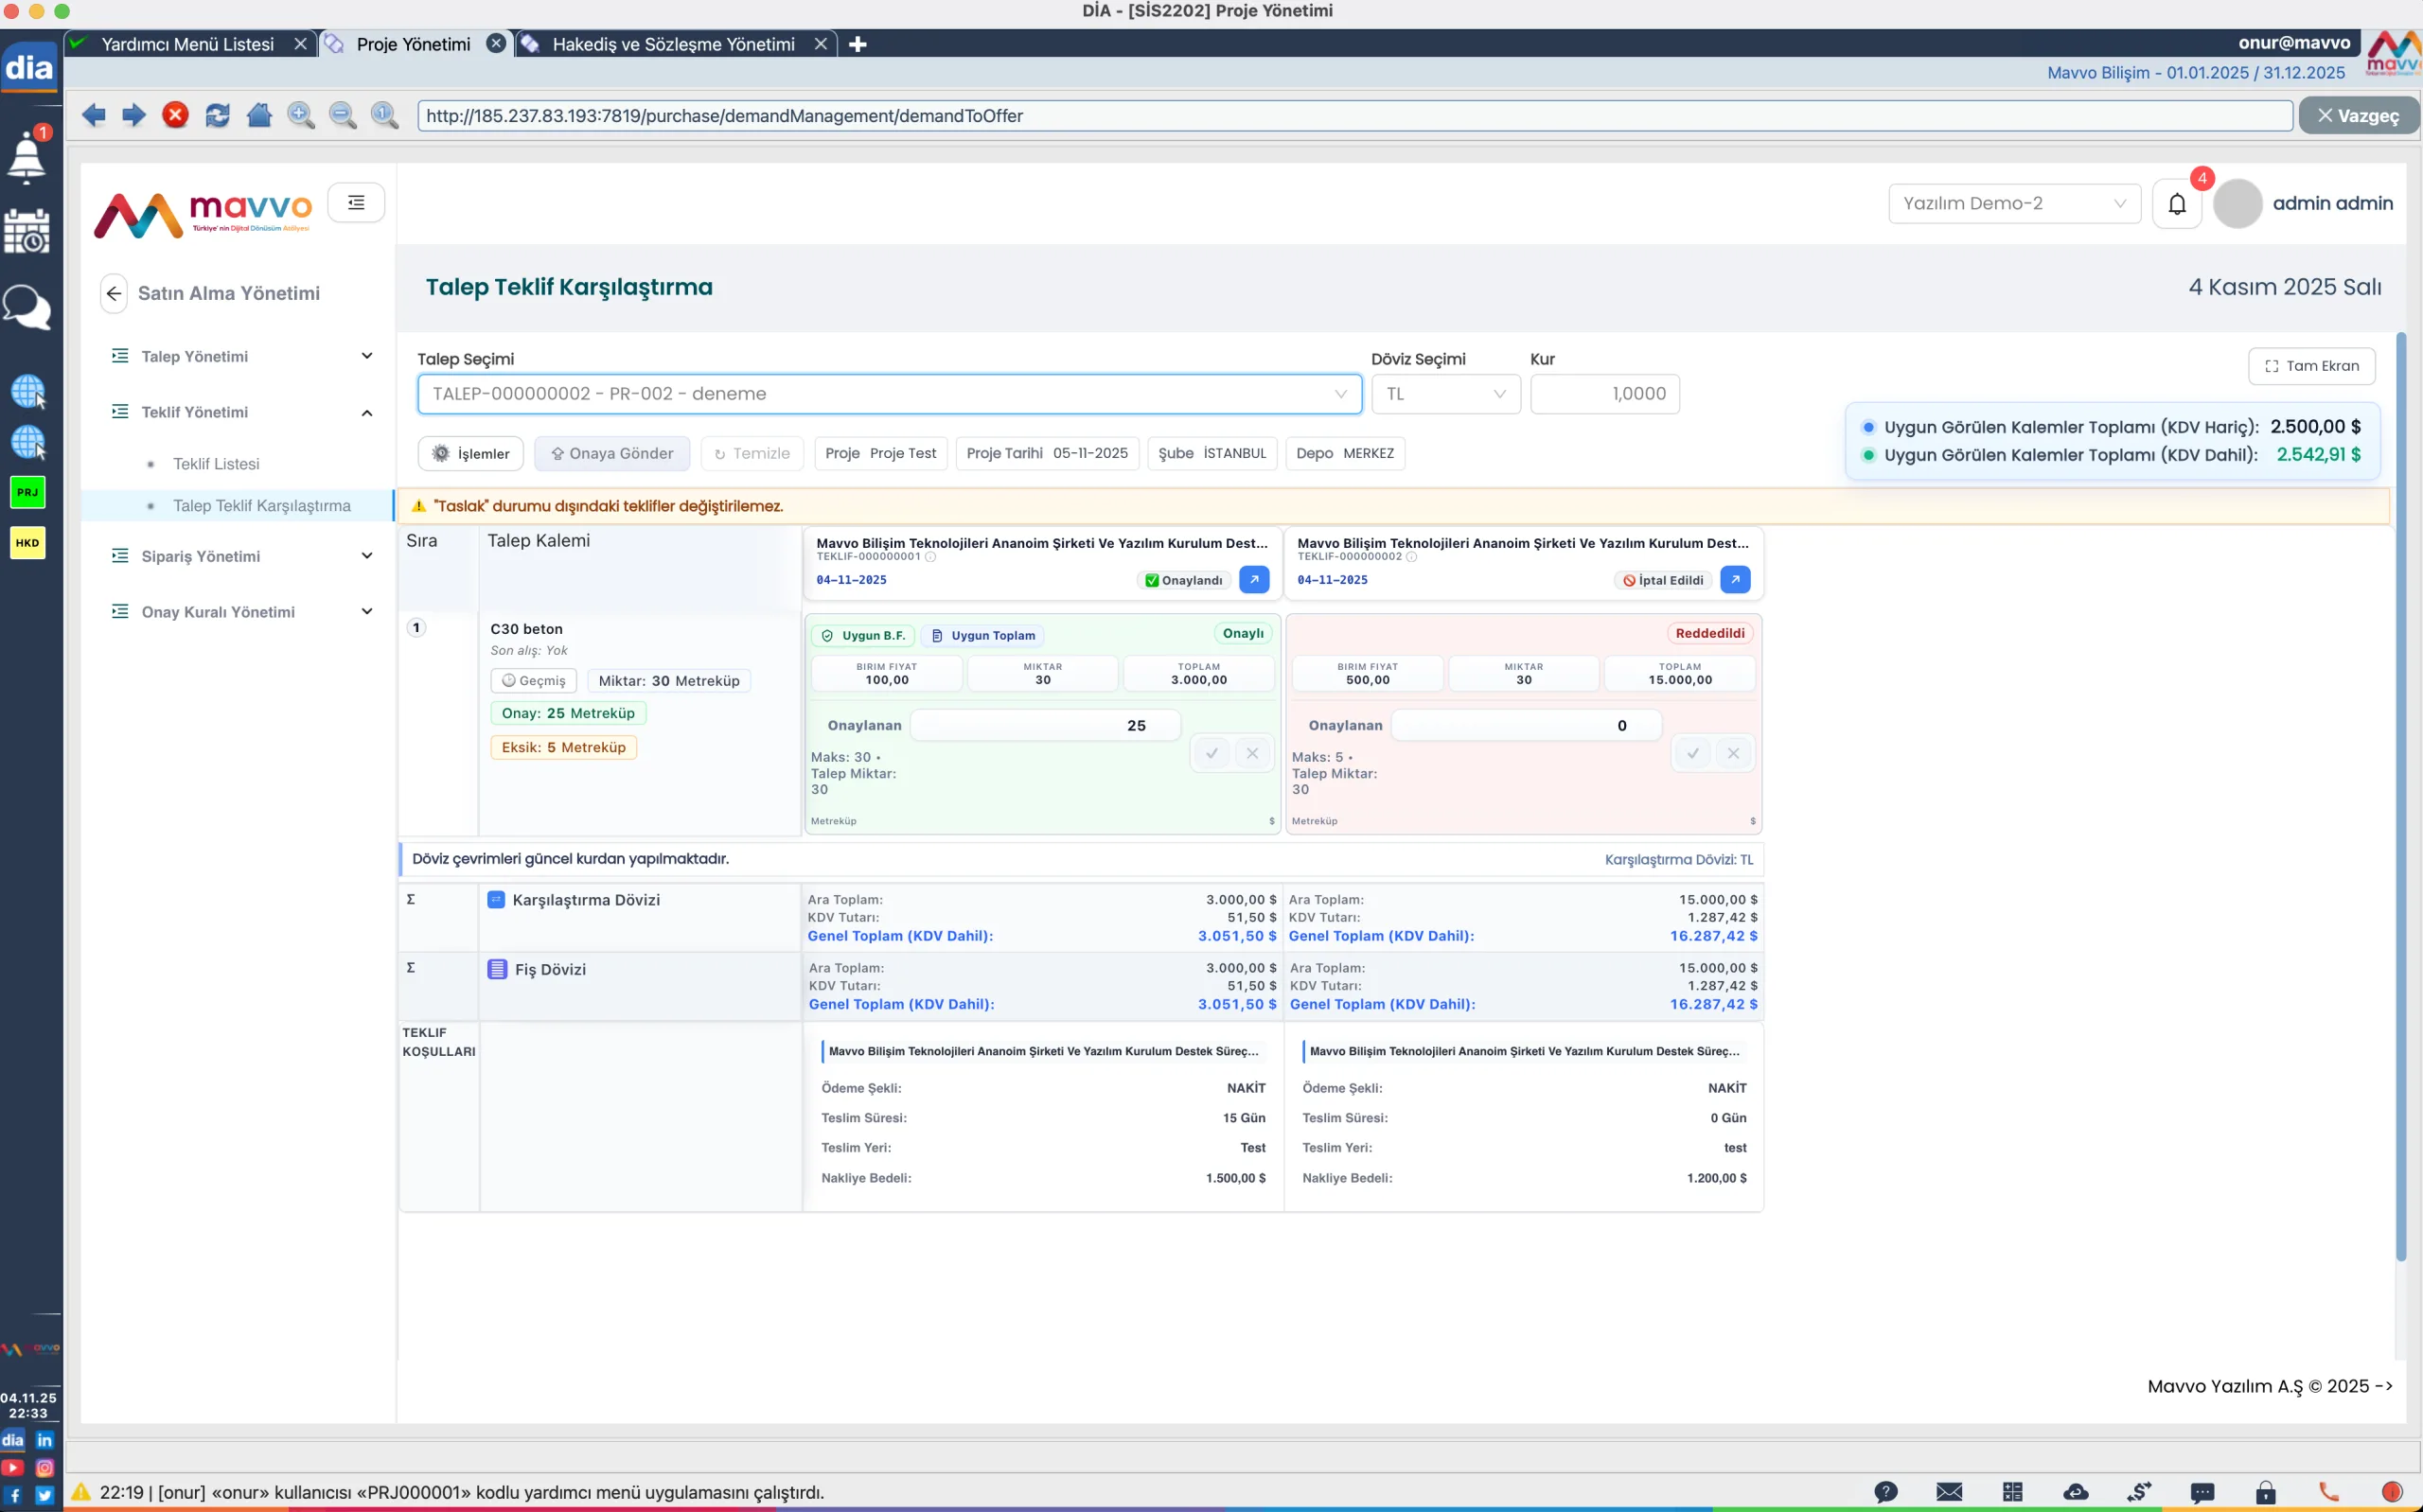Screen dimensions: 2423x1512
Task: Open the Talep Seçimi dropdown
Action: 889,394
